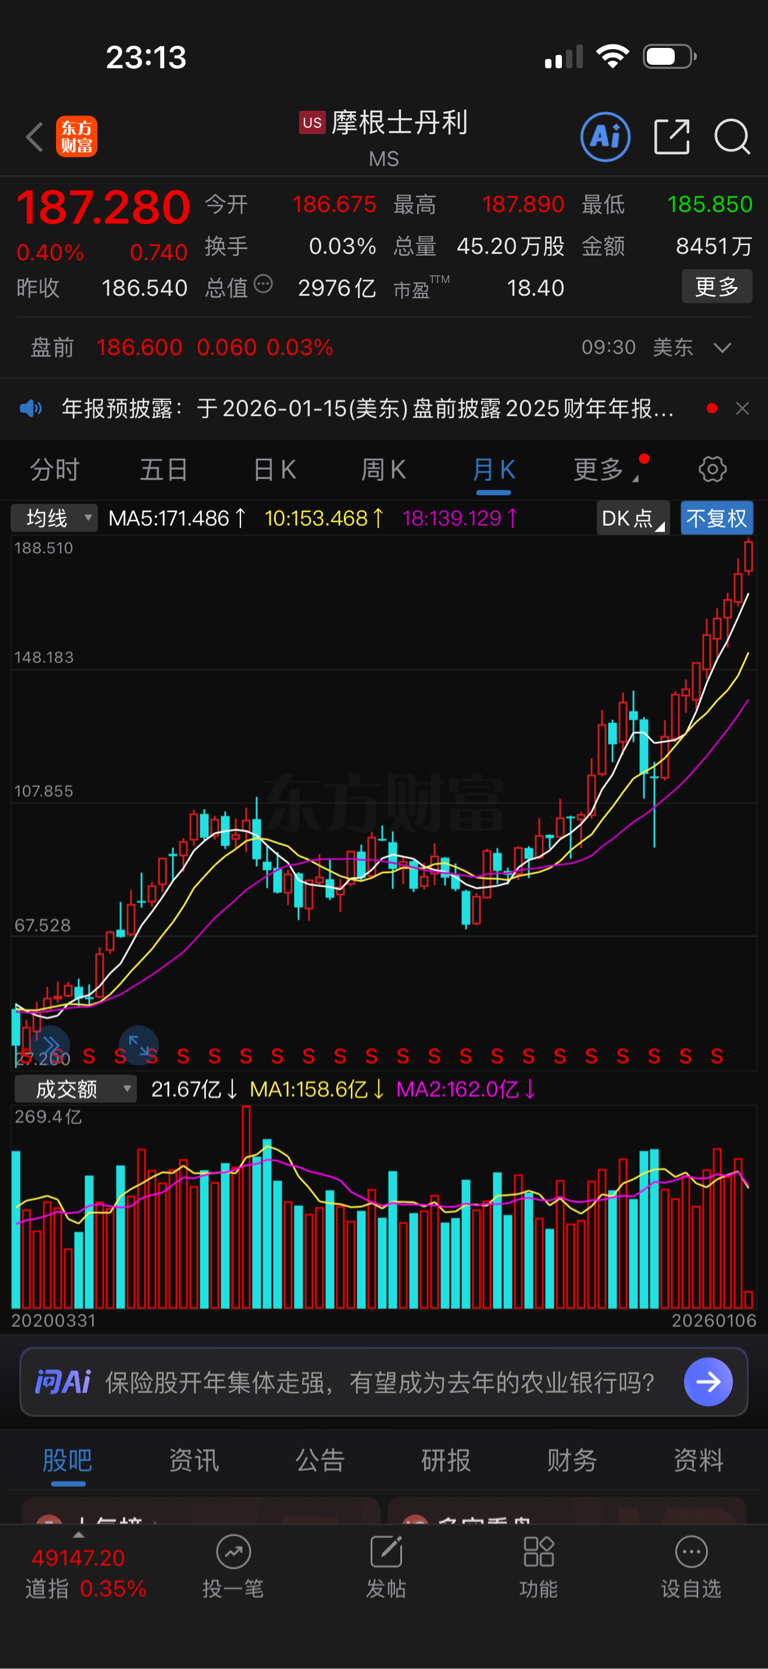The height and width of the screenshot is (1669, 768).
Task: Tap the 更多 quote details button
Action: coord(717,287)
